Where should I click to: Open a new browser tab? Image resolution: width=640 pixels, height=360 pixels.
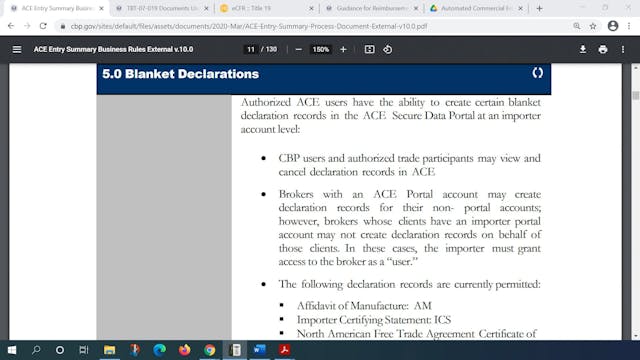pyautogui.click(x=540, y=8)
